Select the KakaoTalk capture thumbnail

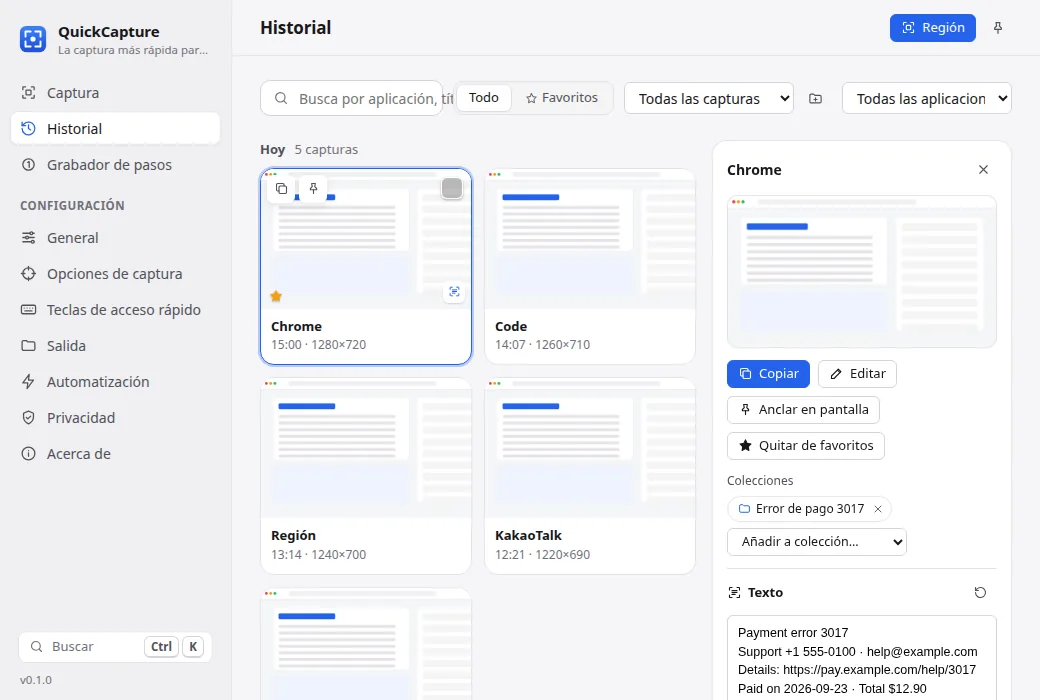click(590, 448)
